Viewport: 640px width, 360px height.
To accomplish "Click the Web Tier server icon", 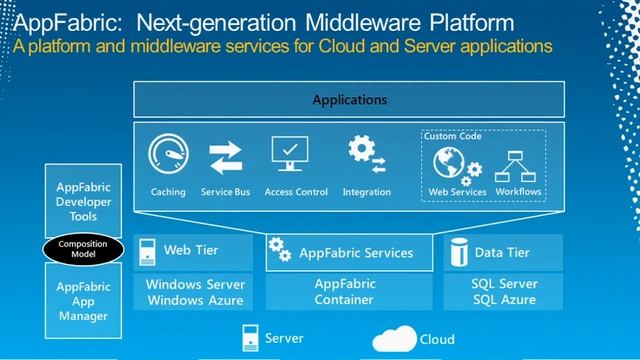I will 147,252.
